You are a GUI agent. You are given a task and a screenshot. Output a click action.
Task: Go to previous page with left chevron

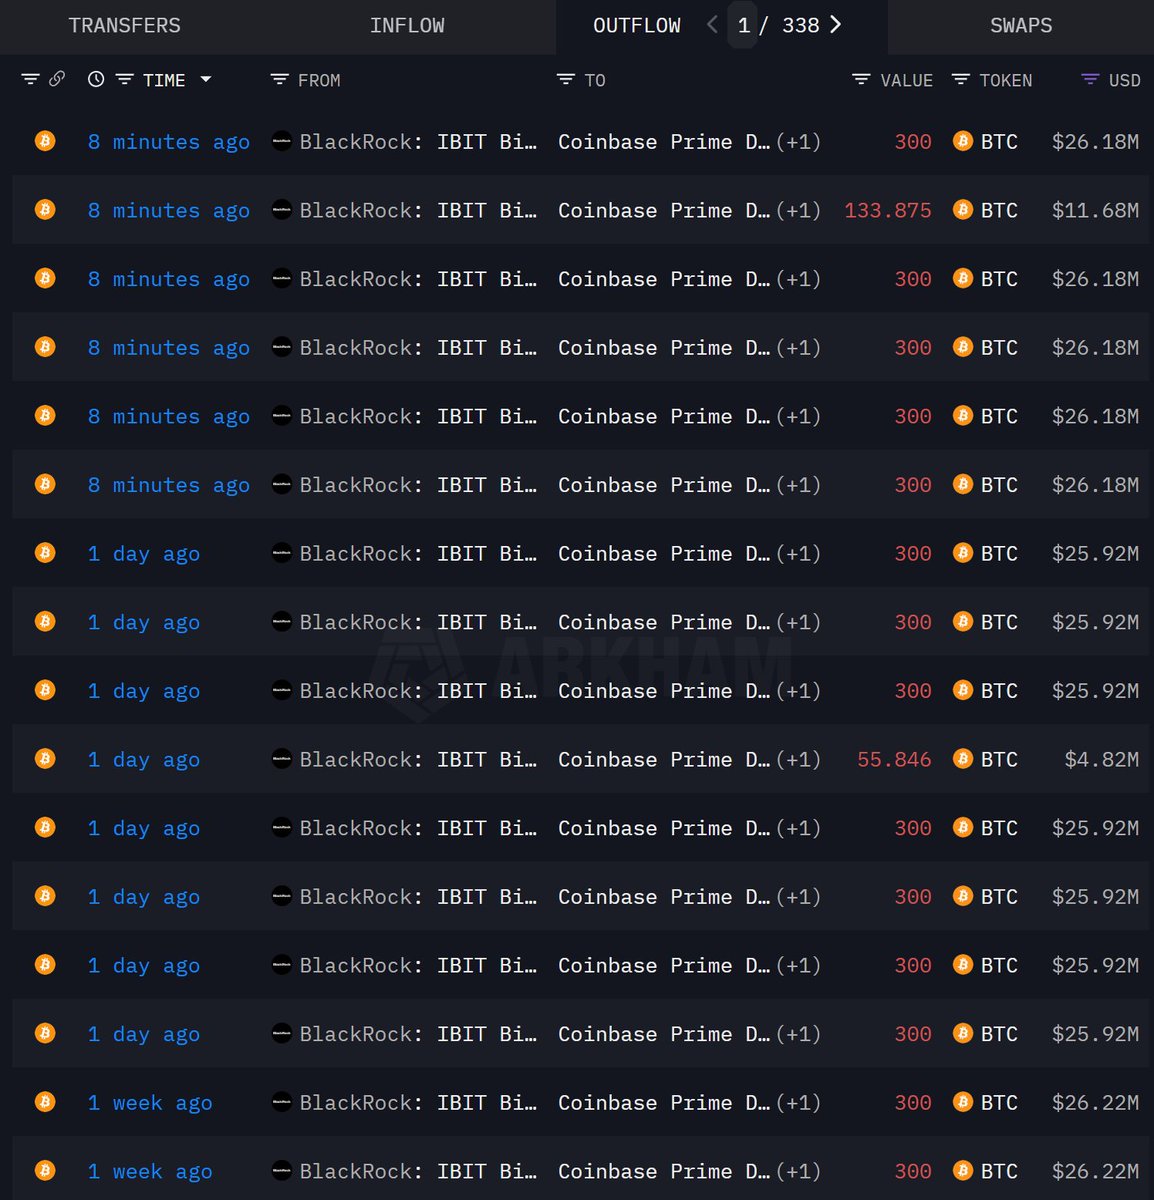(x=712, y=25)
